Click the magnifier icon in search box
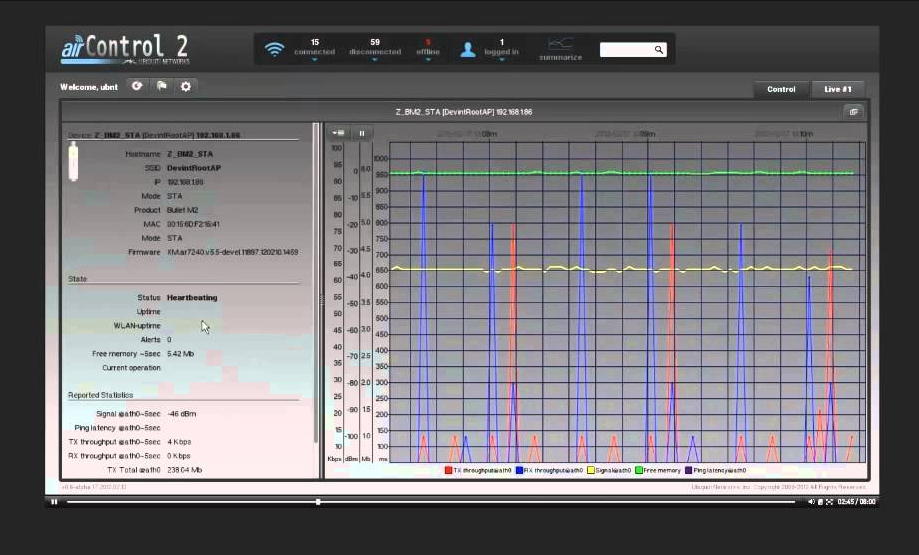This screenshot has width=919, height=555. pyautogui.click(x=659, y=49)
